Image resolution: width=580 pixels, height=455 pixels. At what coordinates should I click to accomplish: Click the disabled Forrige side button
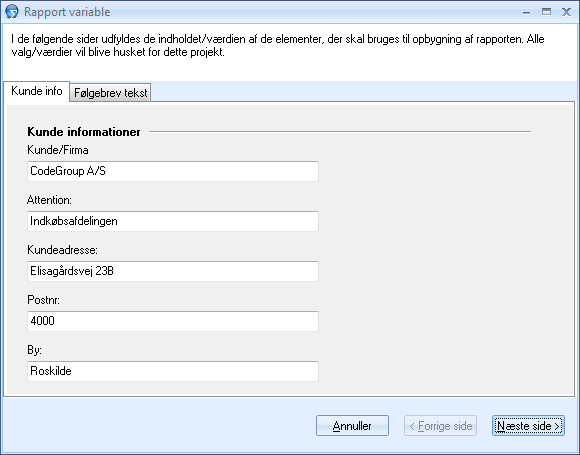tap(440, 425)
